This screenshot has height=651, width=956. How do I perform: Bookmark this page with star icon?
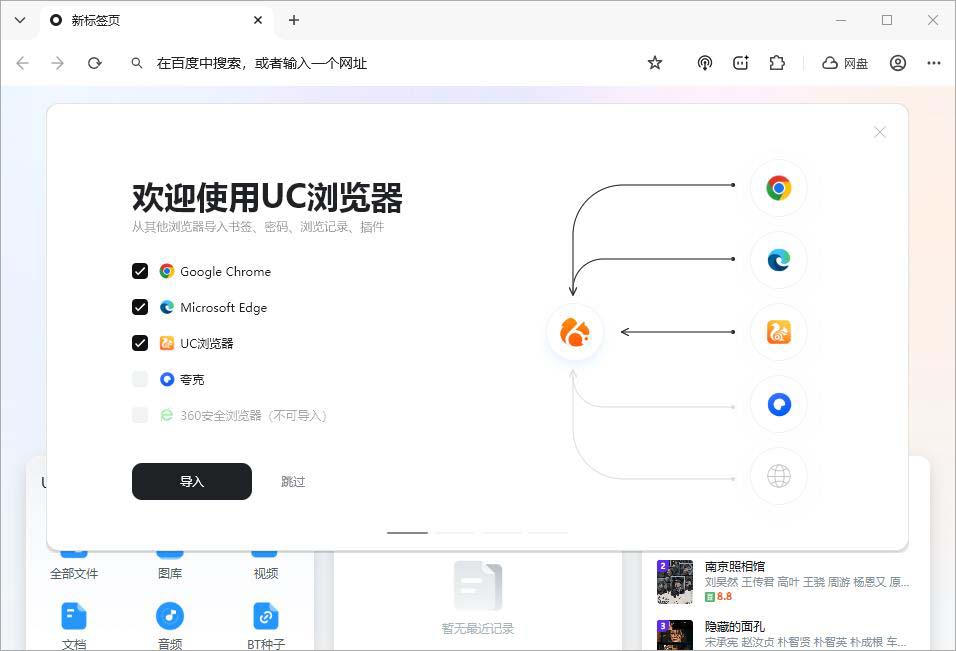coord(655,63)
